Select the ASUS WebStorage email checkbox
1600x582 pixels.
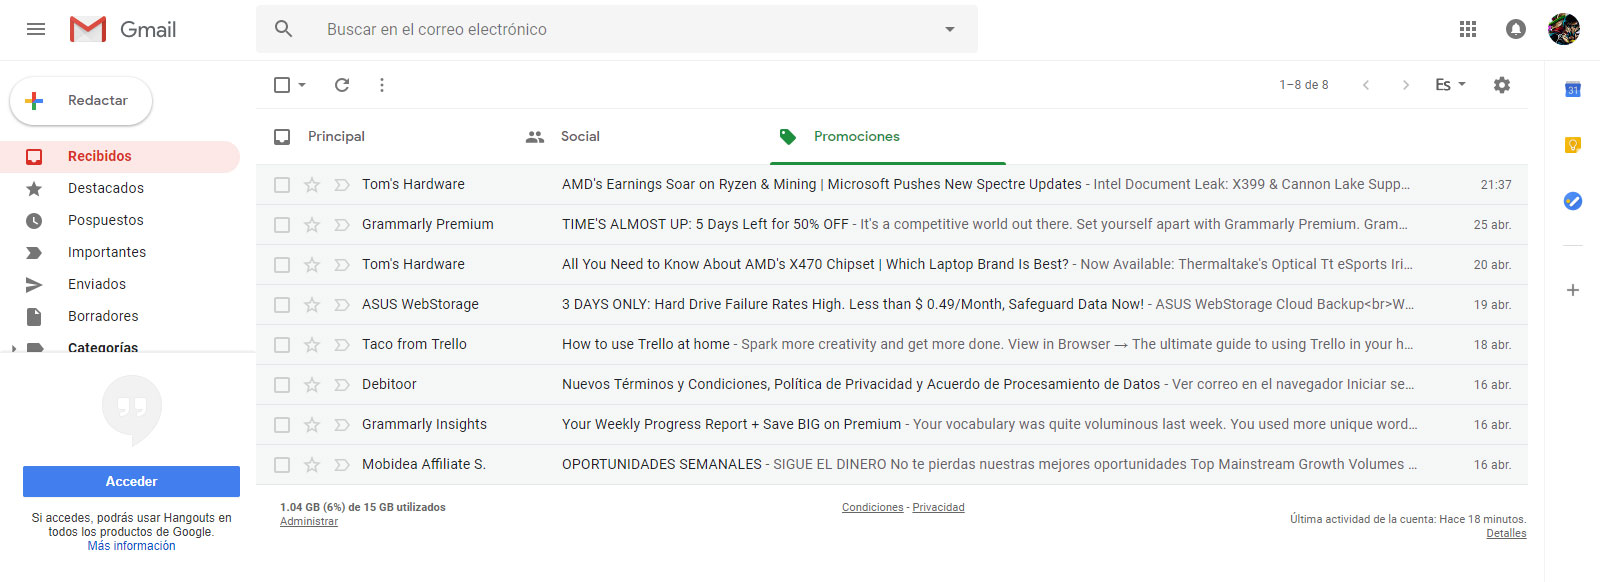pyautogui.click(x=282, y=305)
